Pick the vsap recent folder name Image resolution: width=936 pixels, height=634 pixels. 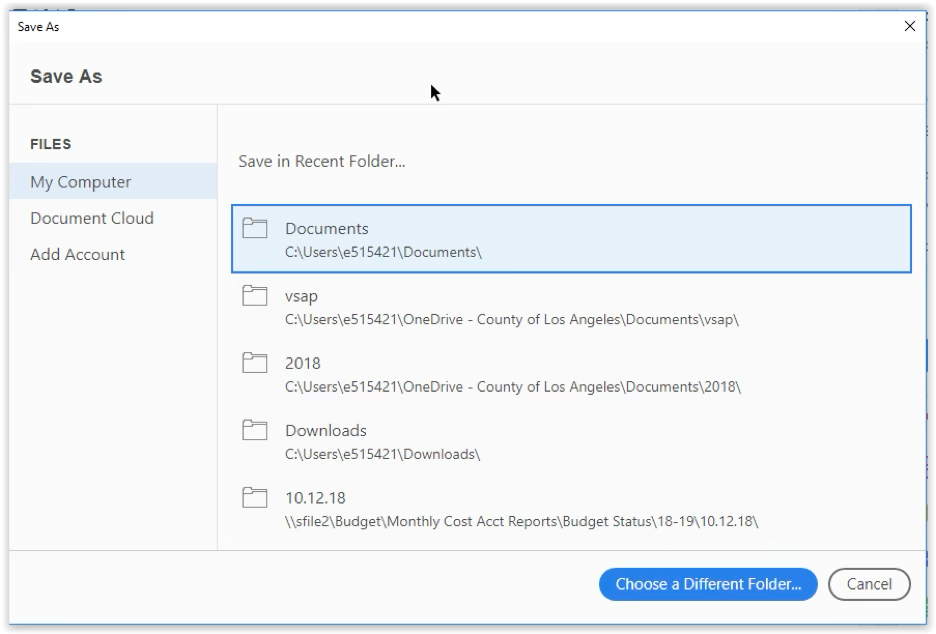click(301, 297)
